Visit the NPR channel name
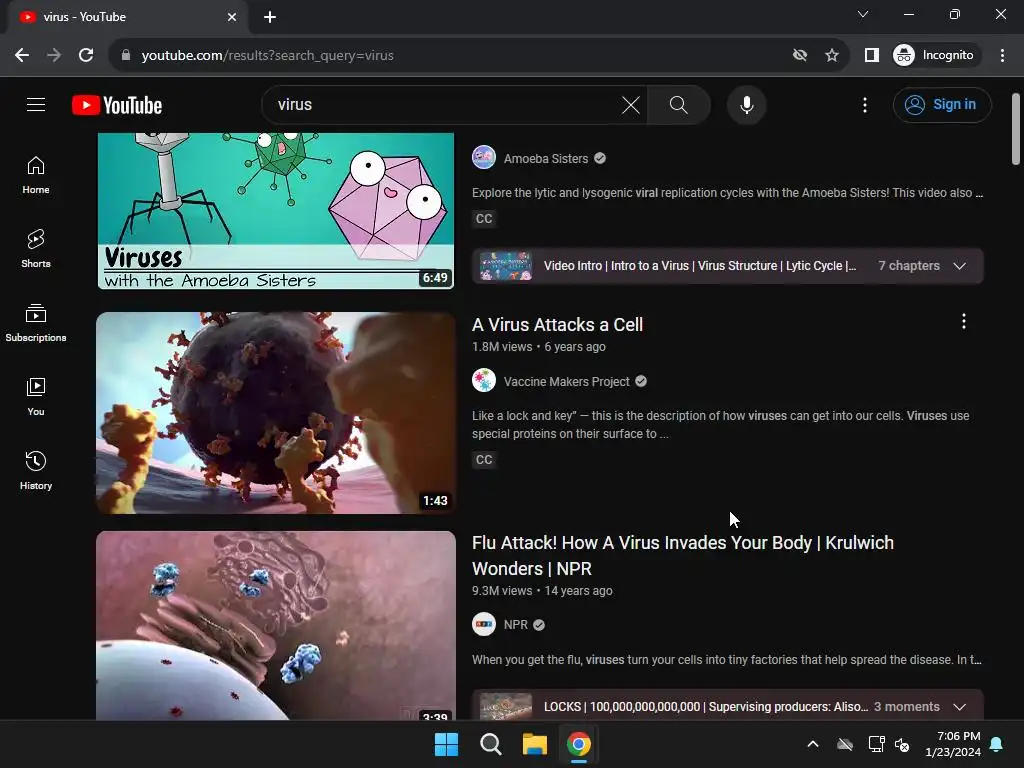Screen dimensions: 1024x768 click(515, 625)
